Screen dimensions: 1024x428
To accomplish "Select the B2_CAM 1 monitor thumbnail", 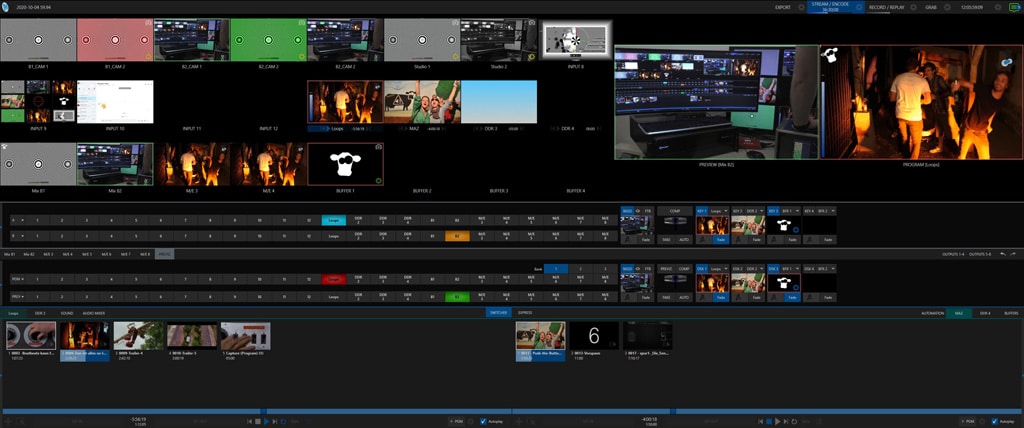I will 191,40.
